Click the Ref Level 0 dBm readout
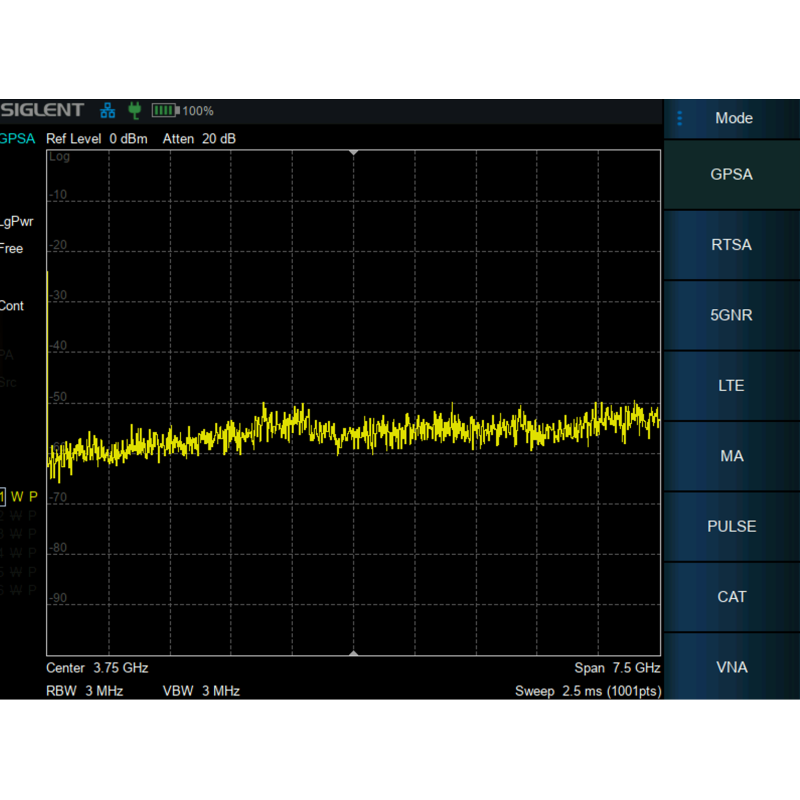 96,138
